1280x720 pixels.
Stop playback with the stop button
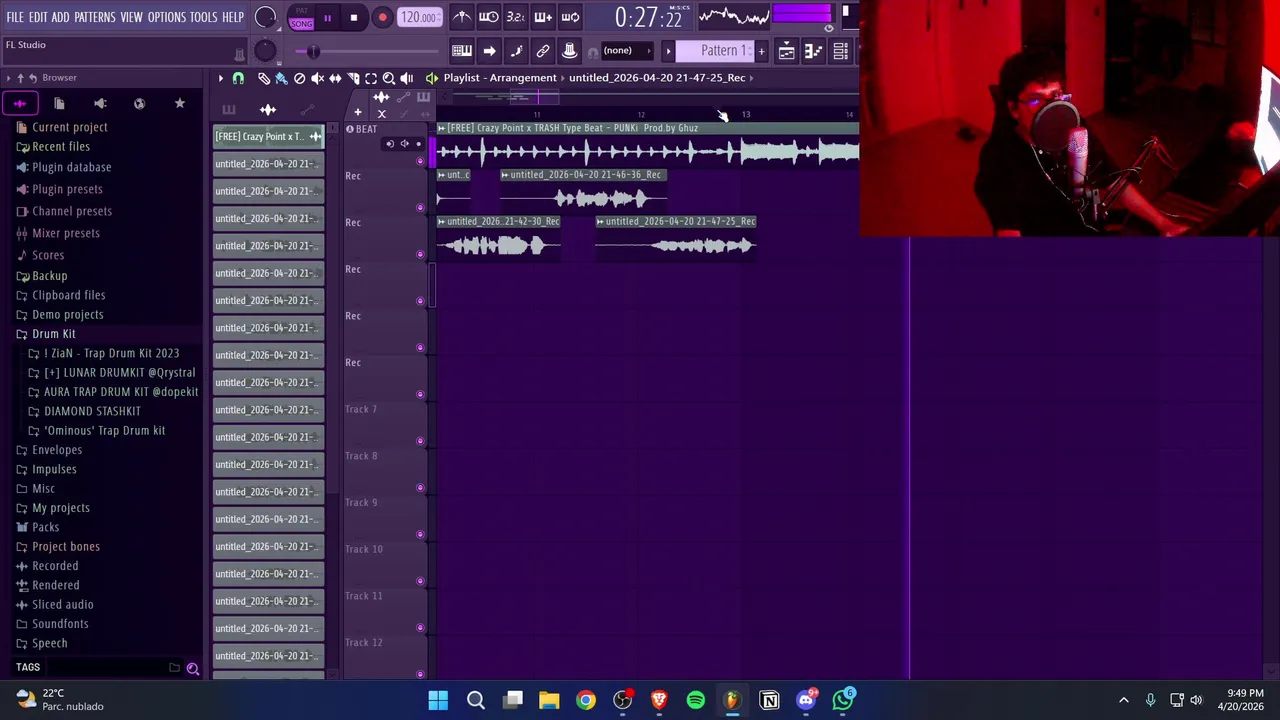354,18
